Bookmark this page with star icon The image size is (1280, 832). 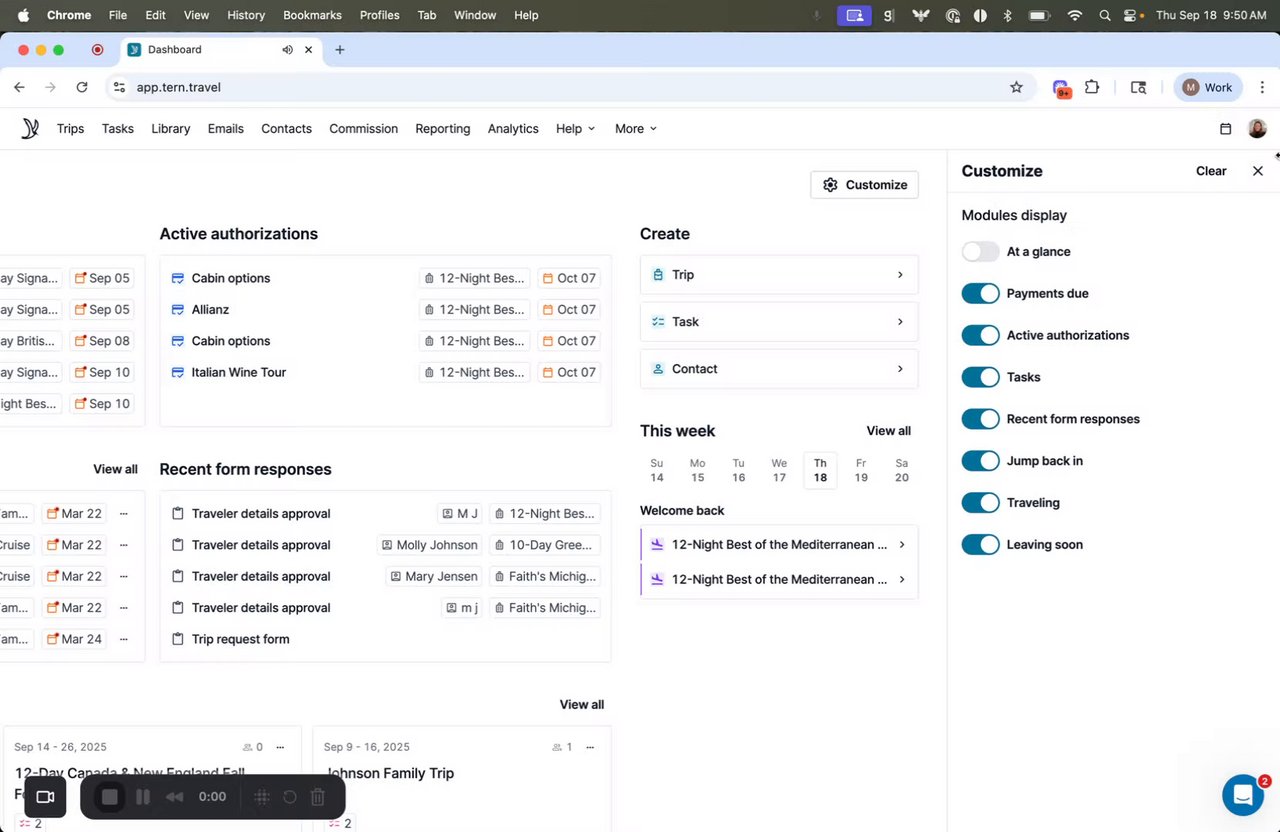click(1016, 87)
